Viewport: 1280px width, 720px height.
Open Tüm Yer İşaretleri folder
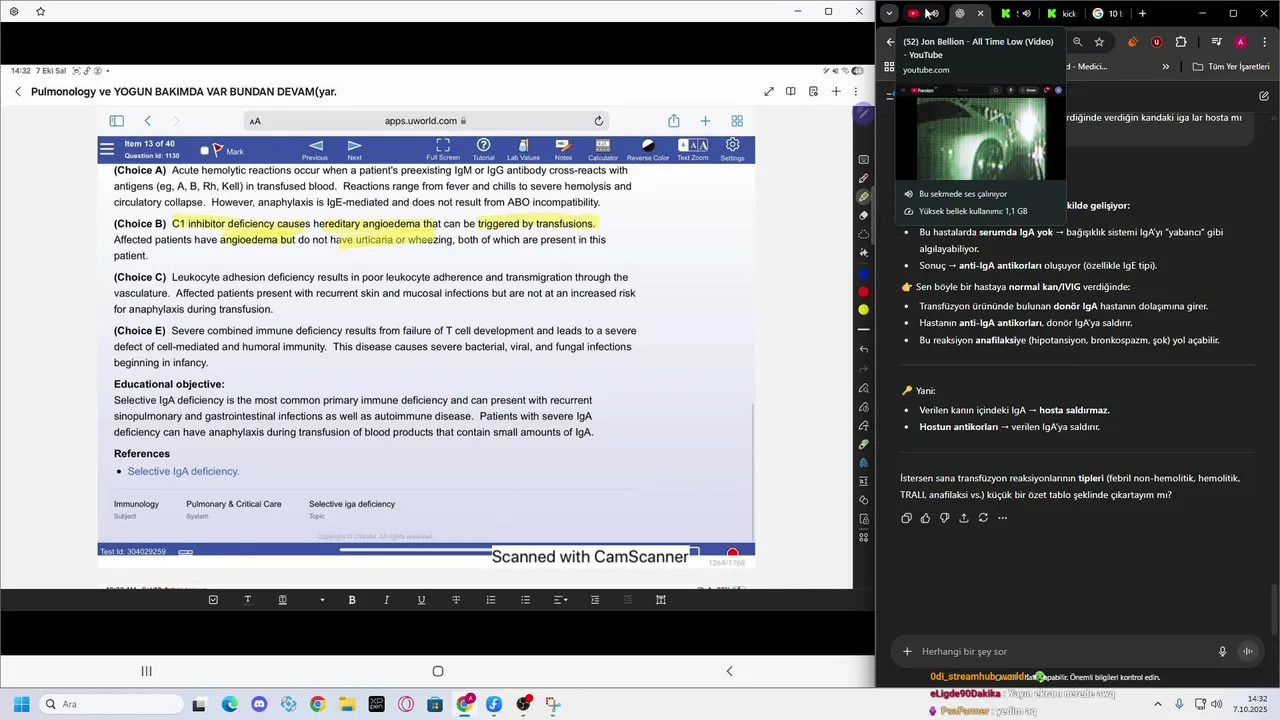1231,67
